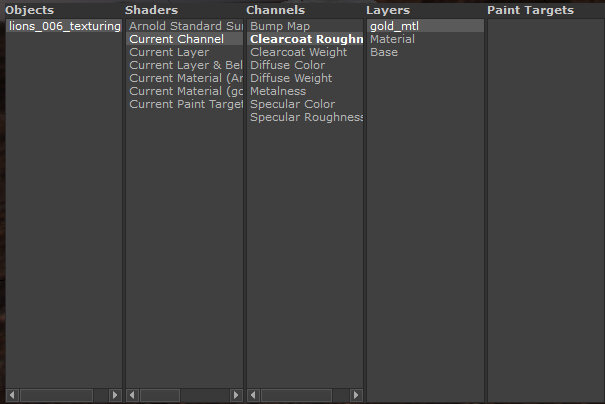Select the lions_006_texturing object
The image size is (605, 404).
[64, 26]
